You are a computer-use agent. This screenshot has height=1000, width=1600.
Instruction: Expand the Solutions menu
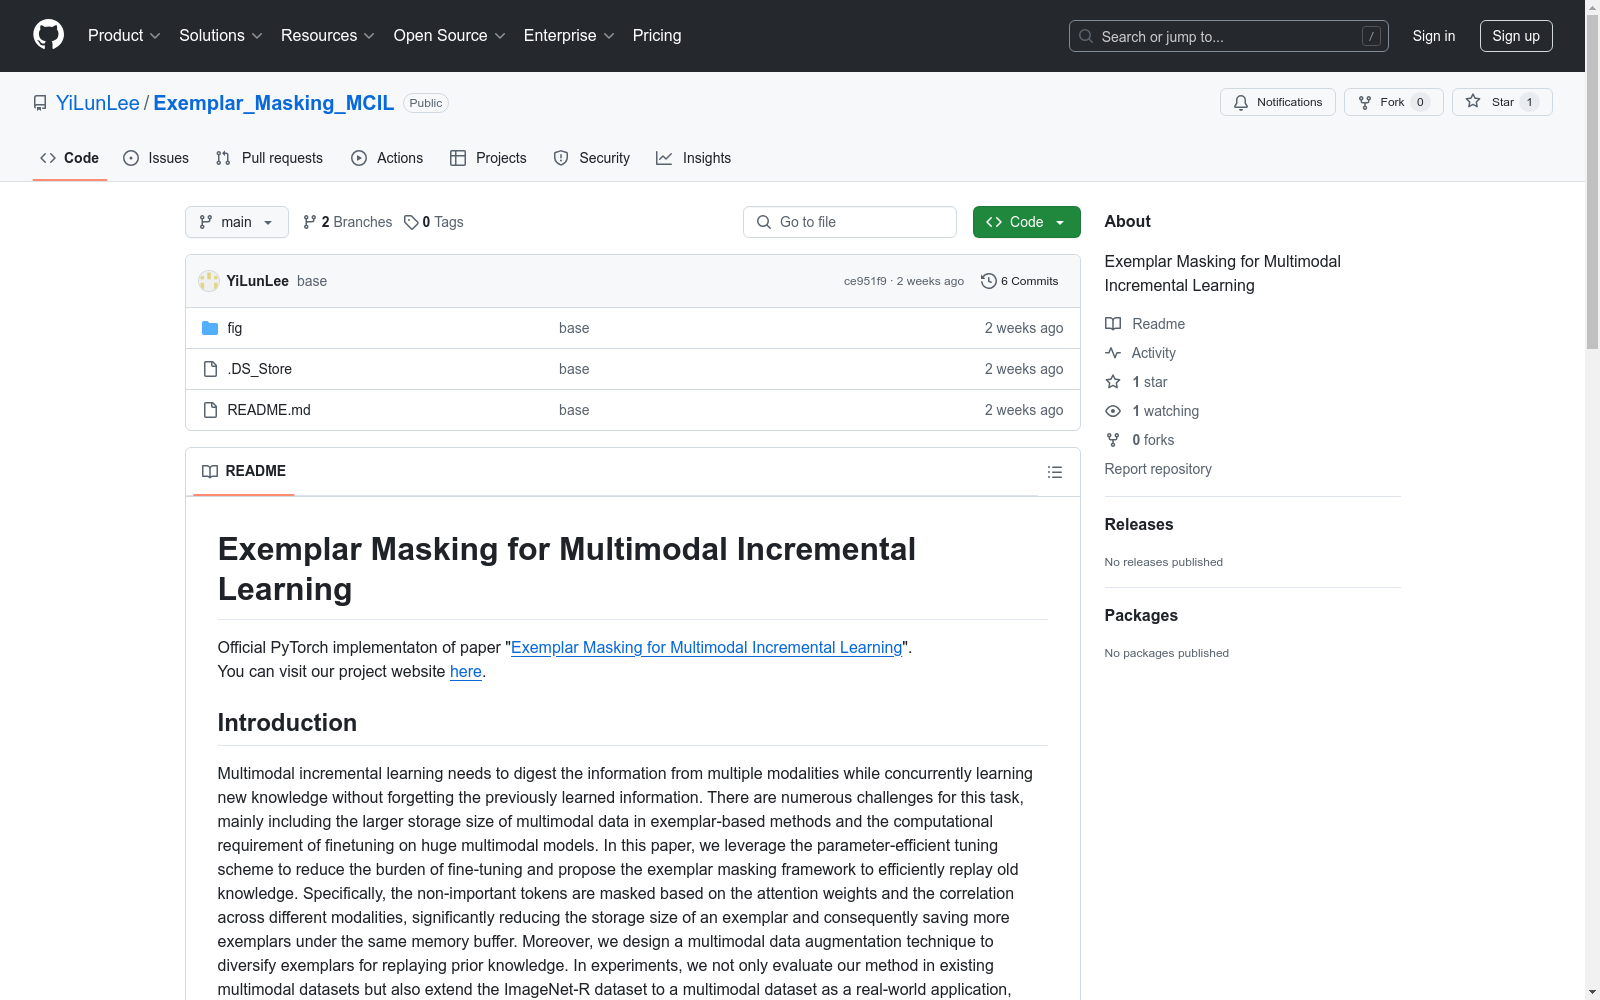pos(221,35)
